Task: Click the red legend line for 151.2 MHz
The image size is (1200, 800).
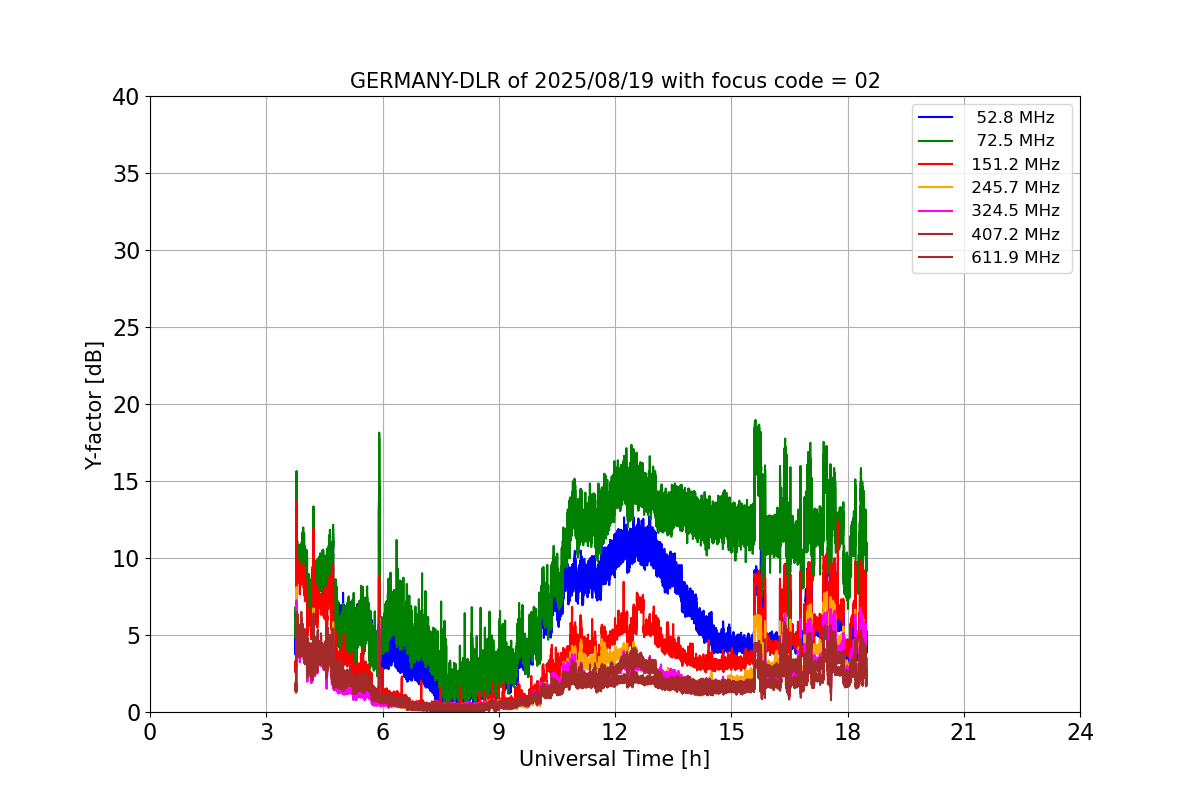Action: tap(936, 165)
